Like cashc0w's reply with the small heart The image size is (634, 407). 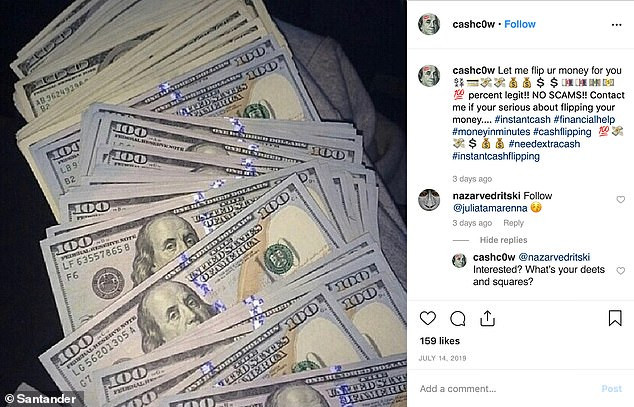coord(621,271)
